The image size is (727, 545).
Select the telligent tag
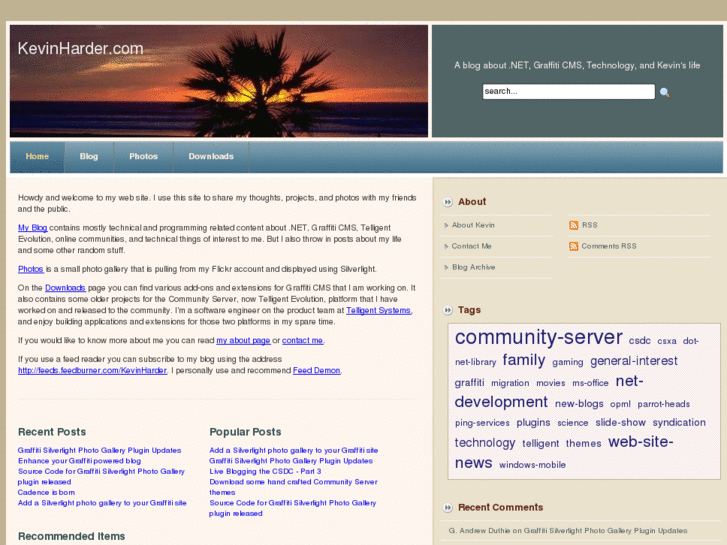(541, 443)
